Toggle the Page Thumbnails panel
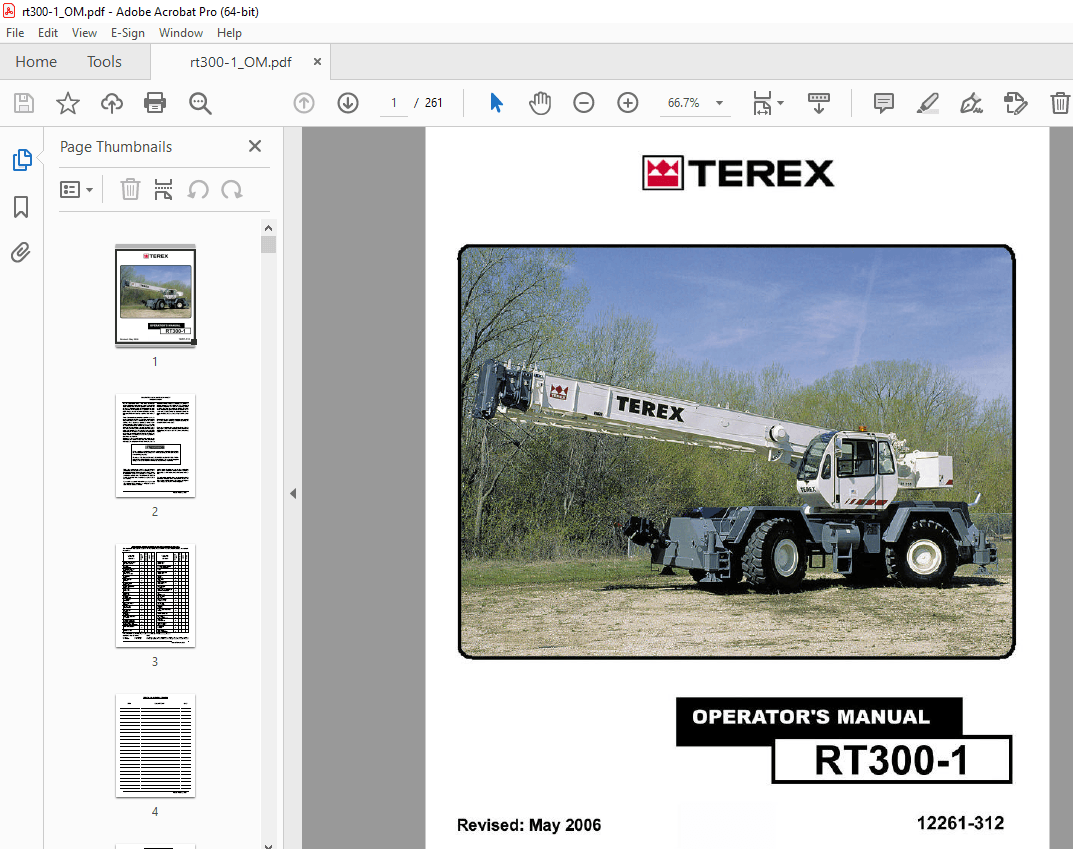Image resolution: width=1073 pixels, height=849 pixels. (x=20, y=160)
